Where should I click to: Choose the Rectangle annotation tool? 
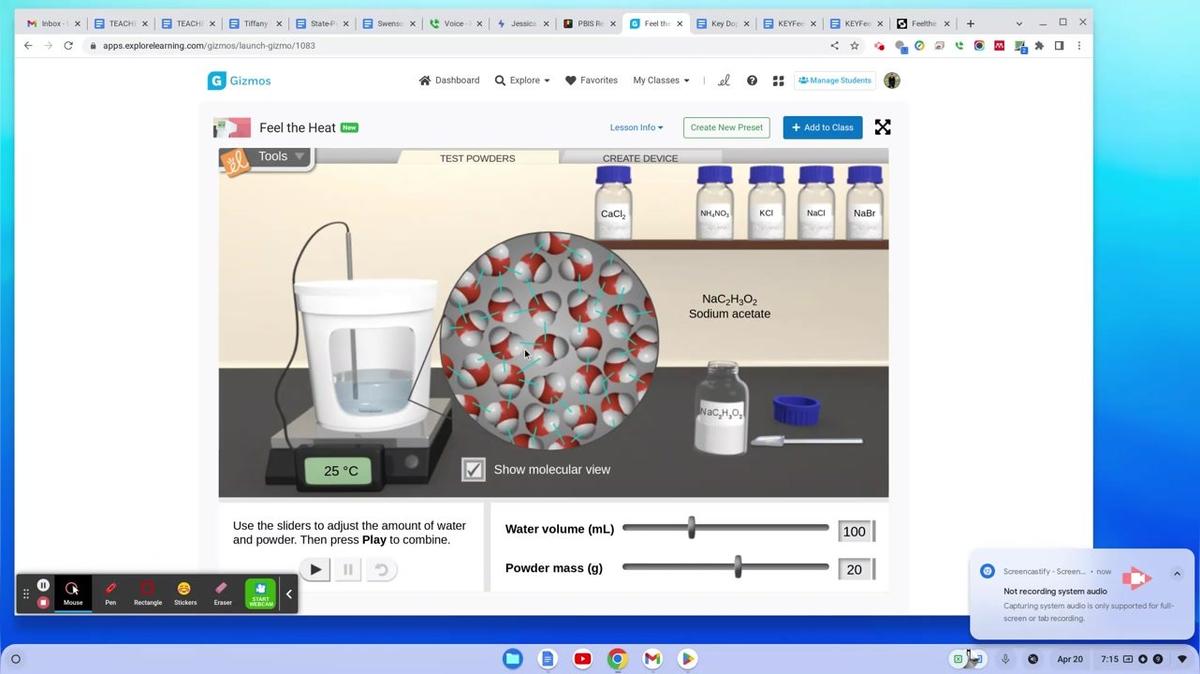tap(148, 592)
